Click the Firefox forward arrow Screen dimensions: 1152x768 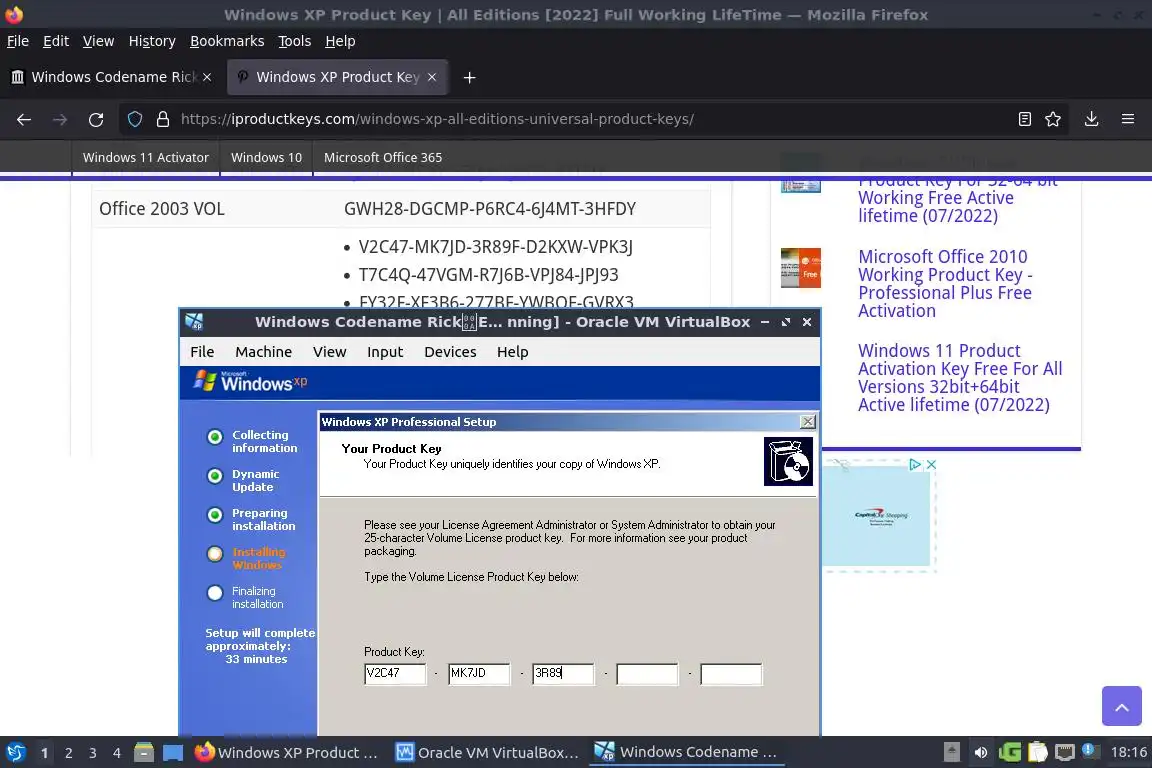coord(60,119)
